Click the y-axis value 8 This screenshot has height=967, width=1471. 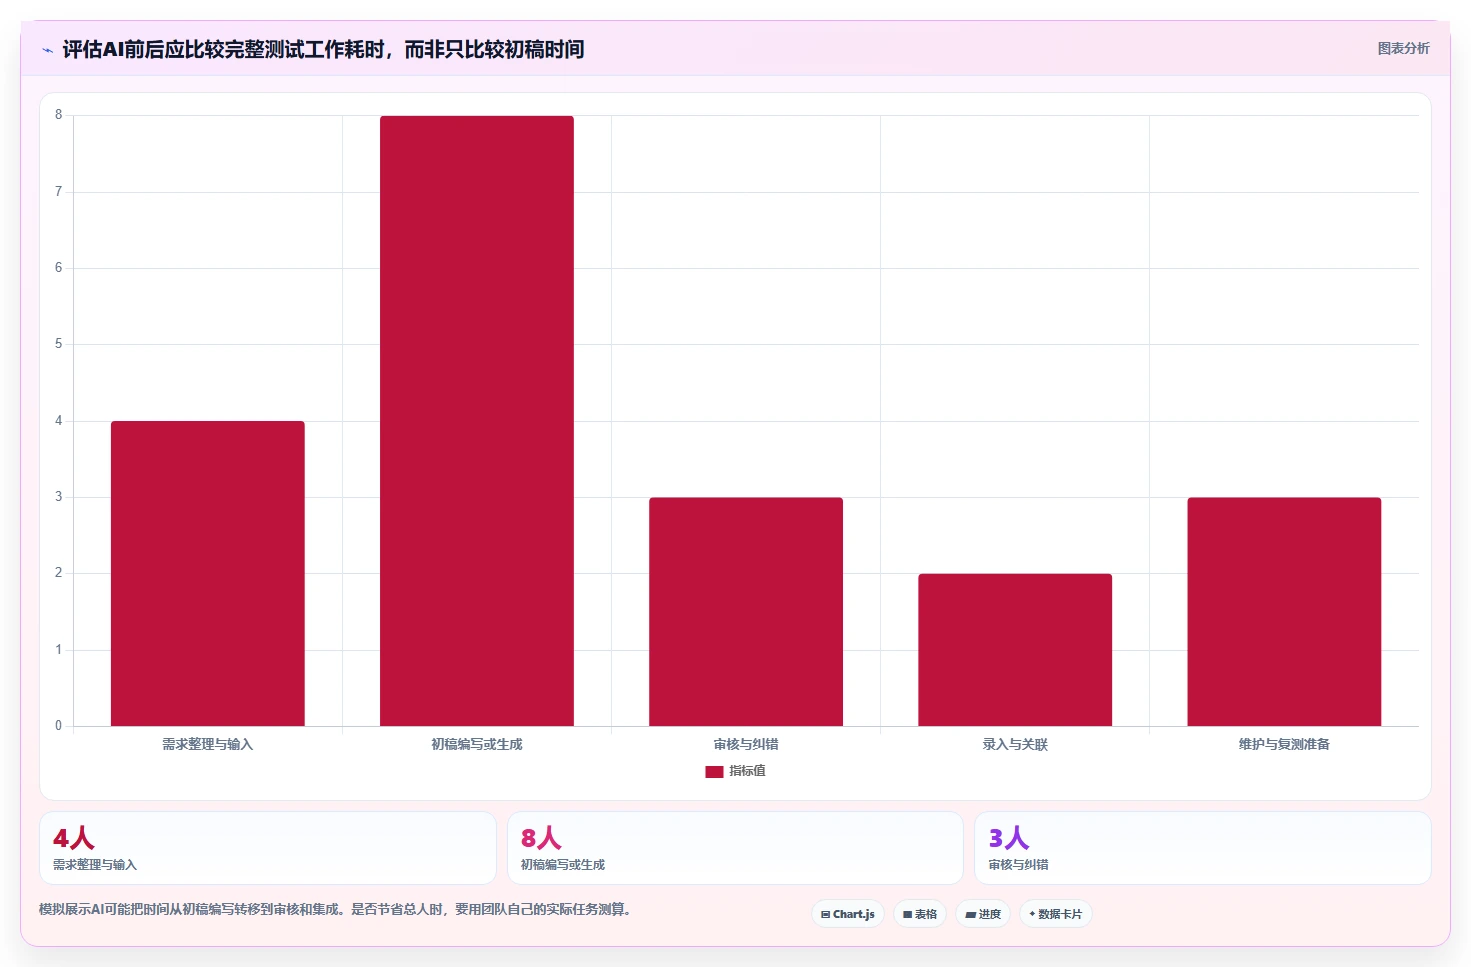58,115
